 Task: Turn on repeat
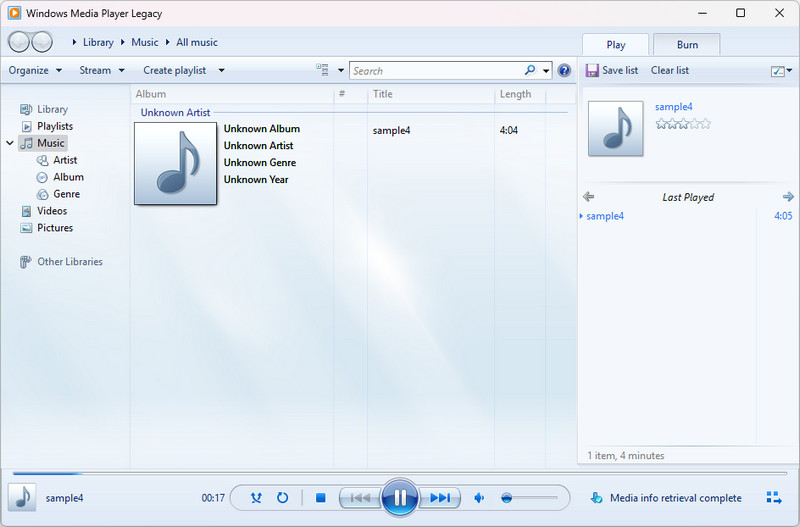pos(282,497)
